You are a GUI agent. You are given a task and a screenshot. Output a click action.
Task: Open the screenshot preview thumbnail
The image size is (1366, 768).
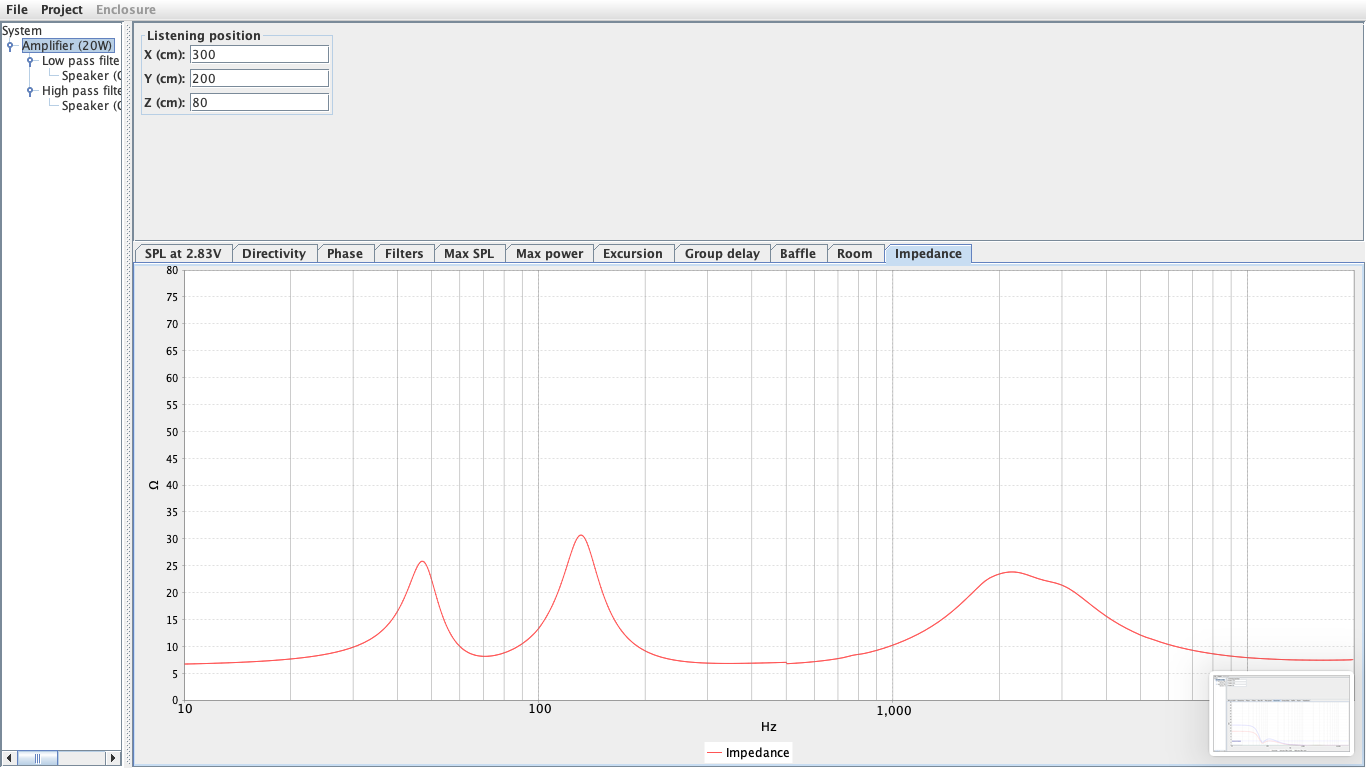point(1281,715)
